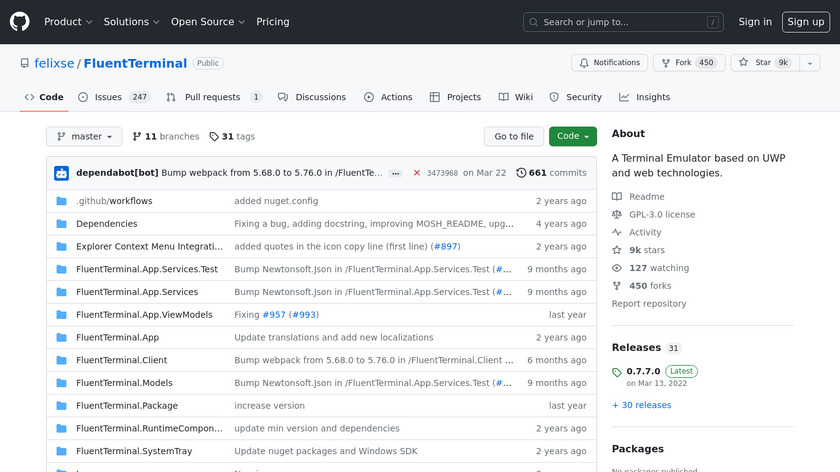This screenshot has height=472, width=840.
Task: Click the Notifications button
Action: 609,63
